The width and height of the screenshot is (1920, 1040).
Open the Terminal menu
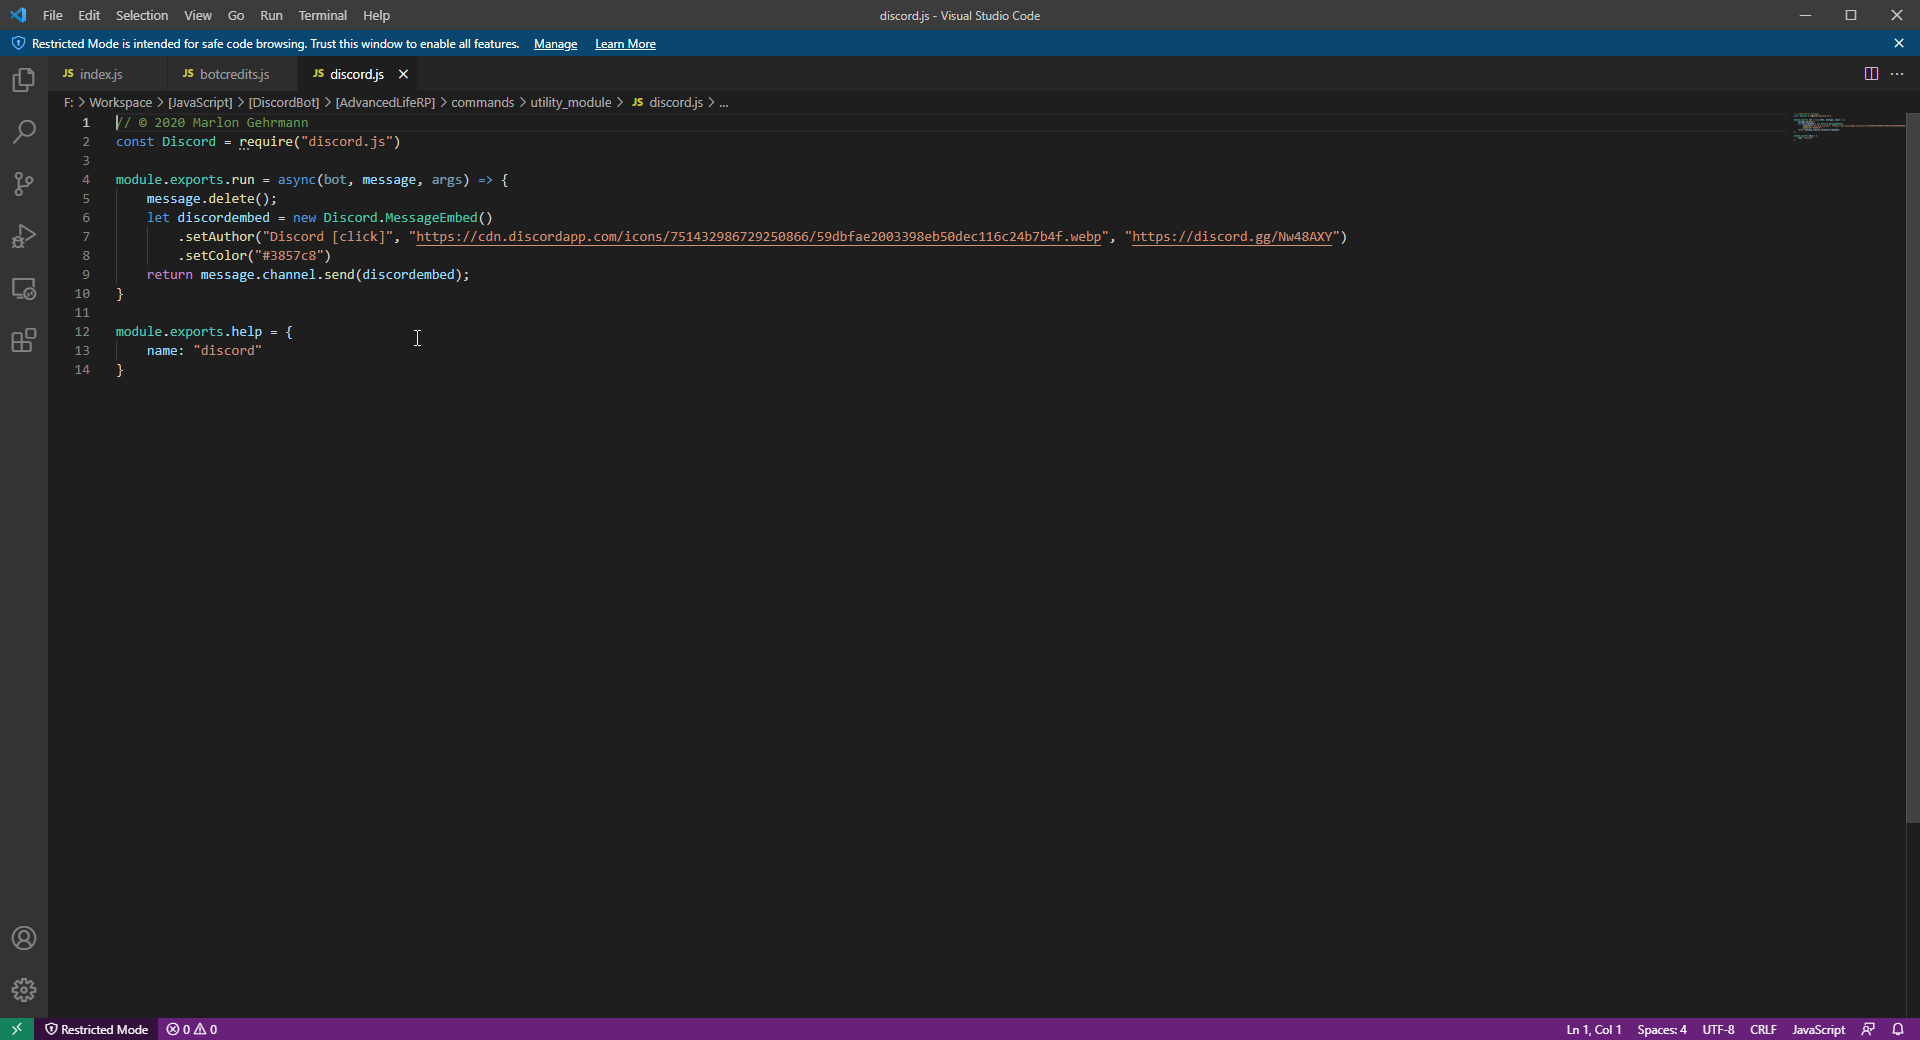(x=322, y=15)
